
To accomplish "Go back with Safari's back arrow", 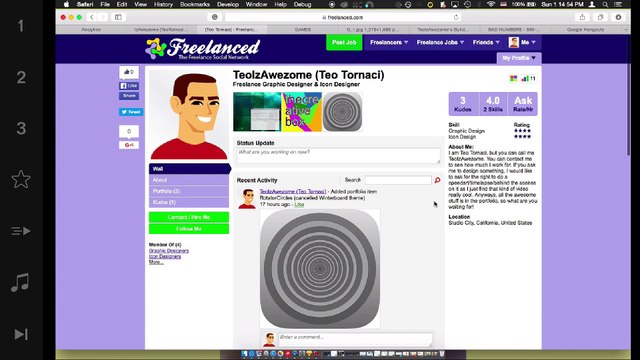I will 92,17.
